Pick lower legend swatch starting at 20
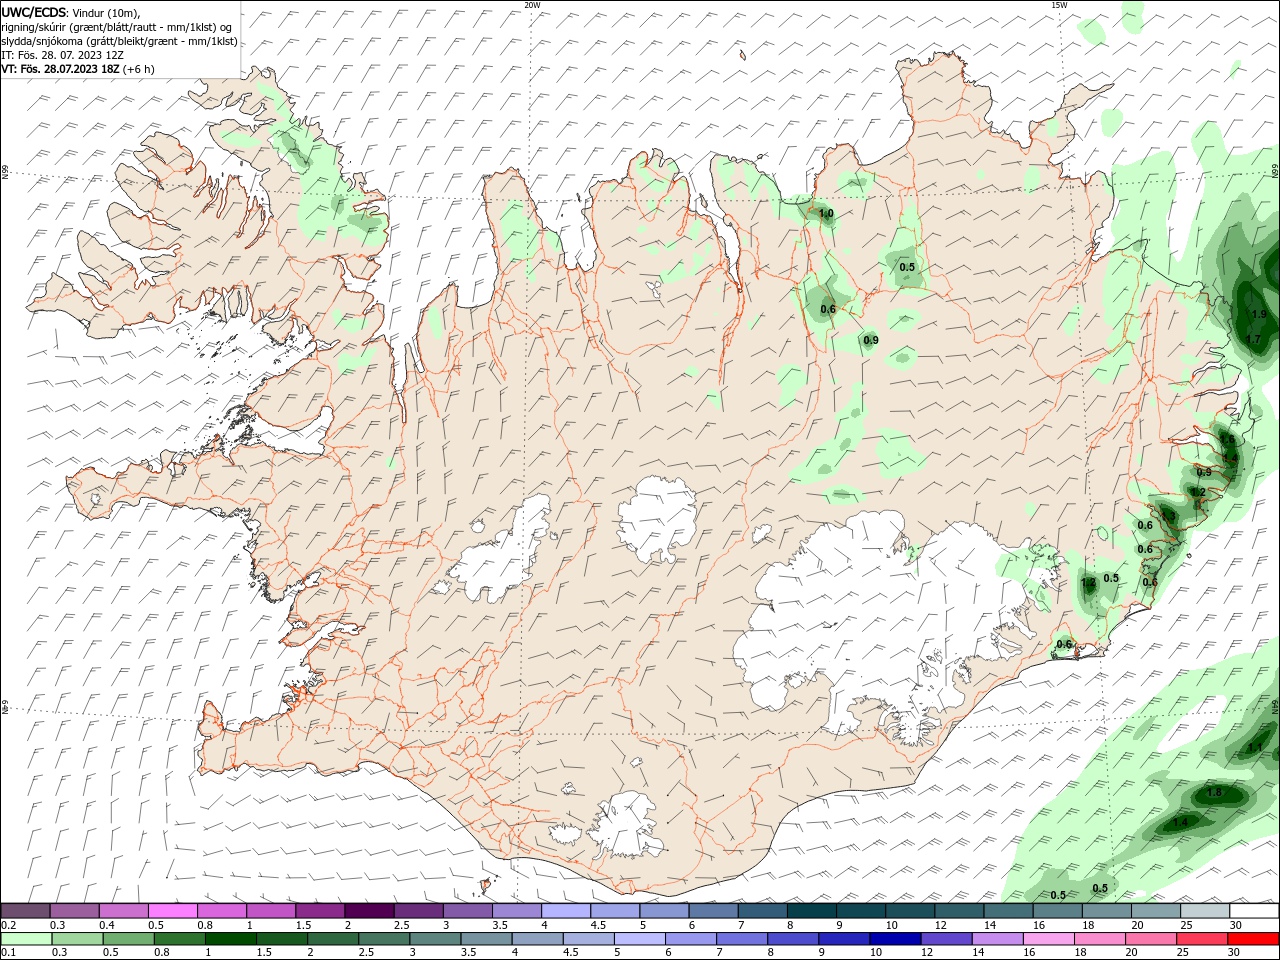 [x=1151, y=939]
